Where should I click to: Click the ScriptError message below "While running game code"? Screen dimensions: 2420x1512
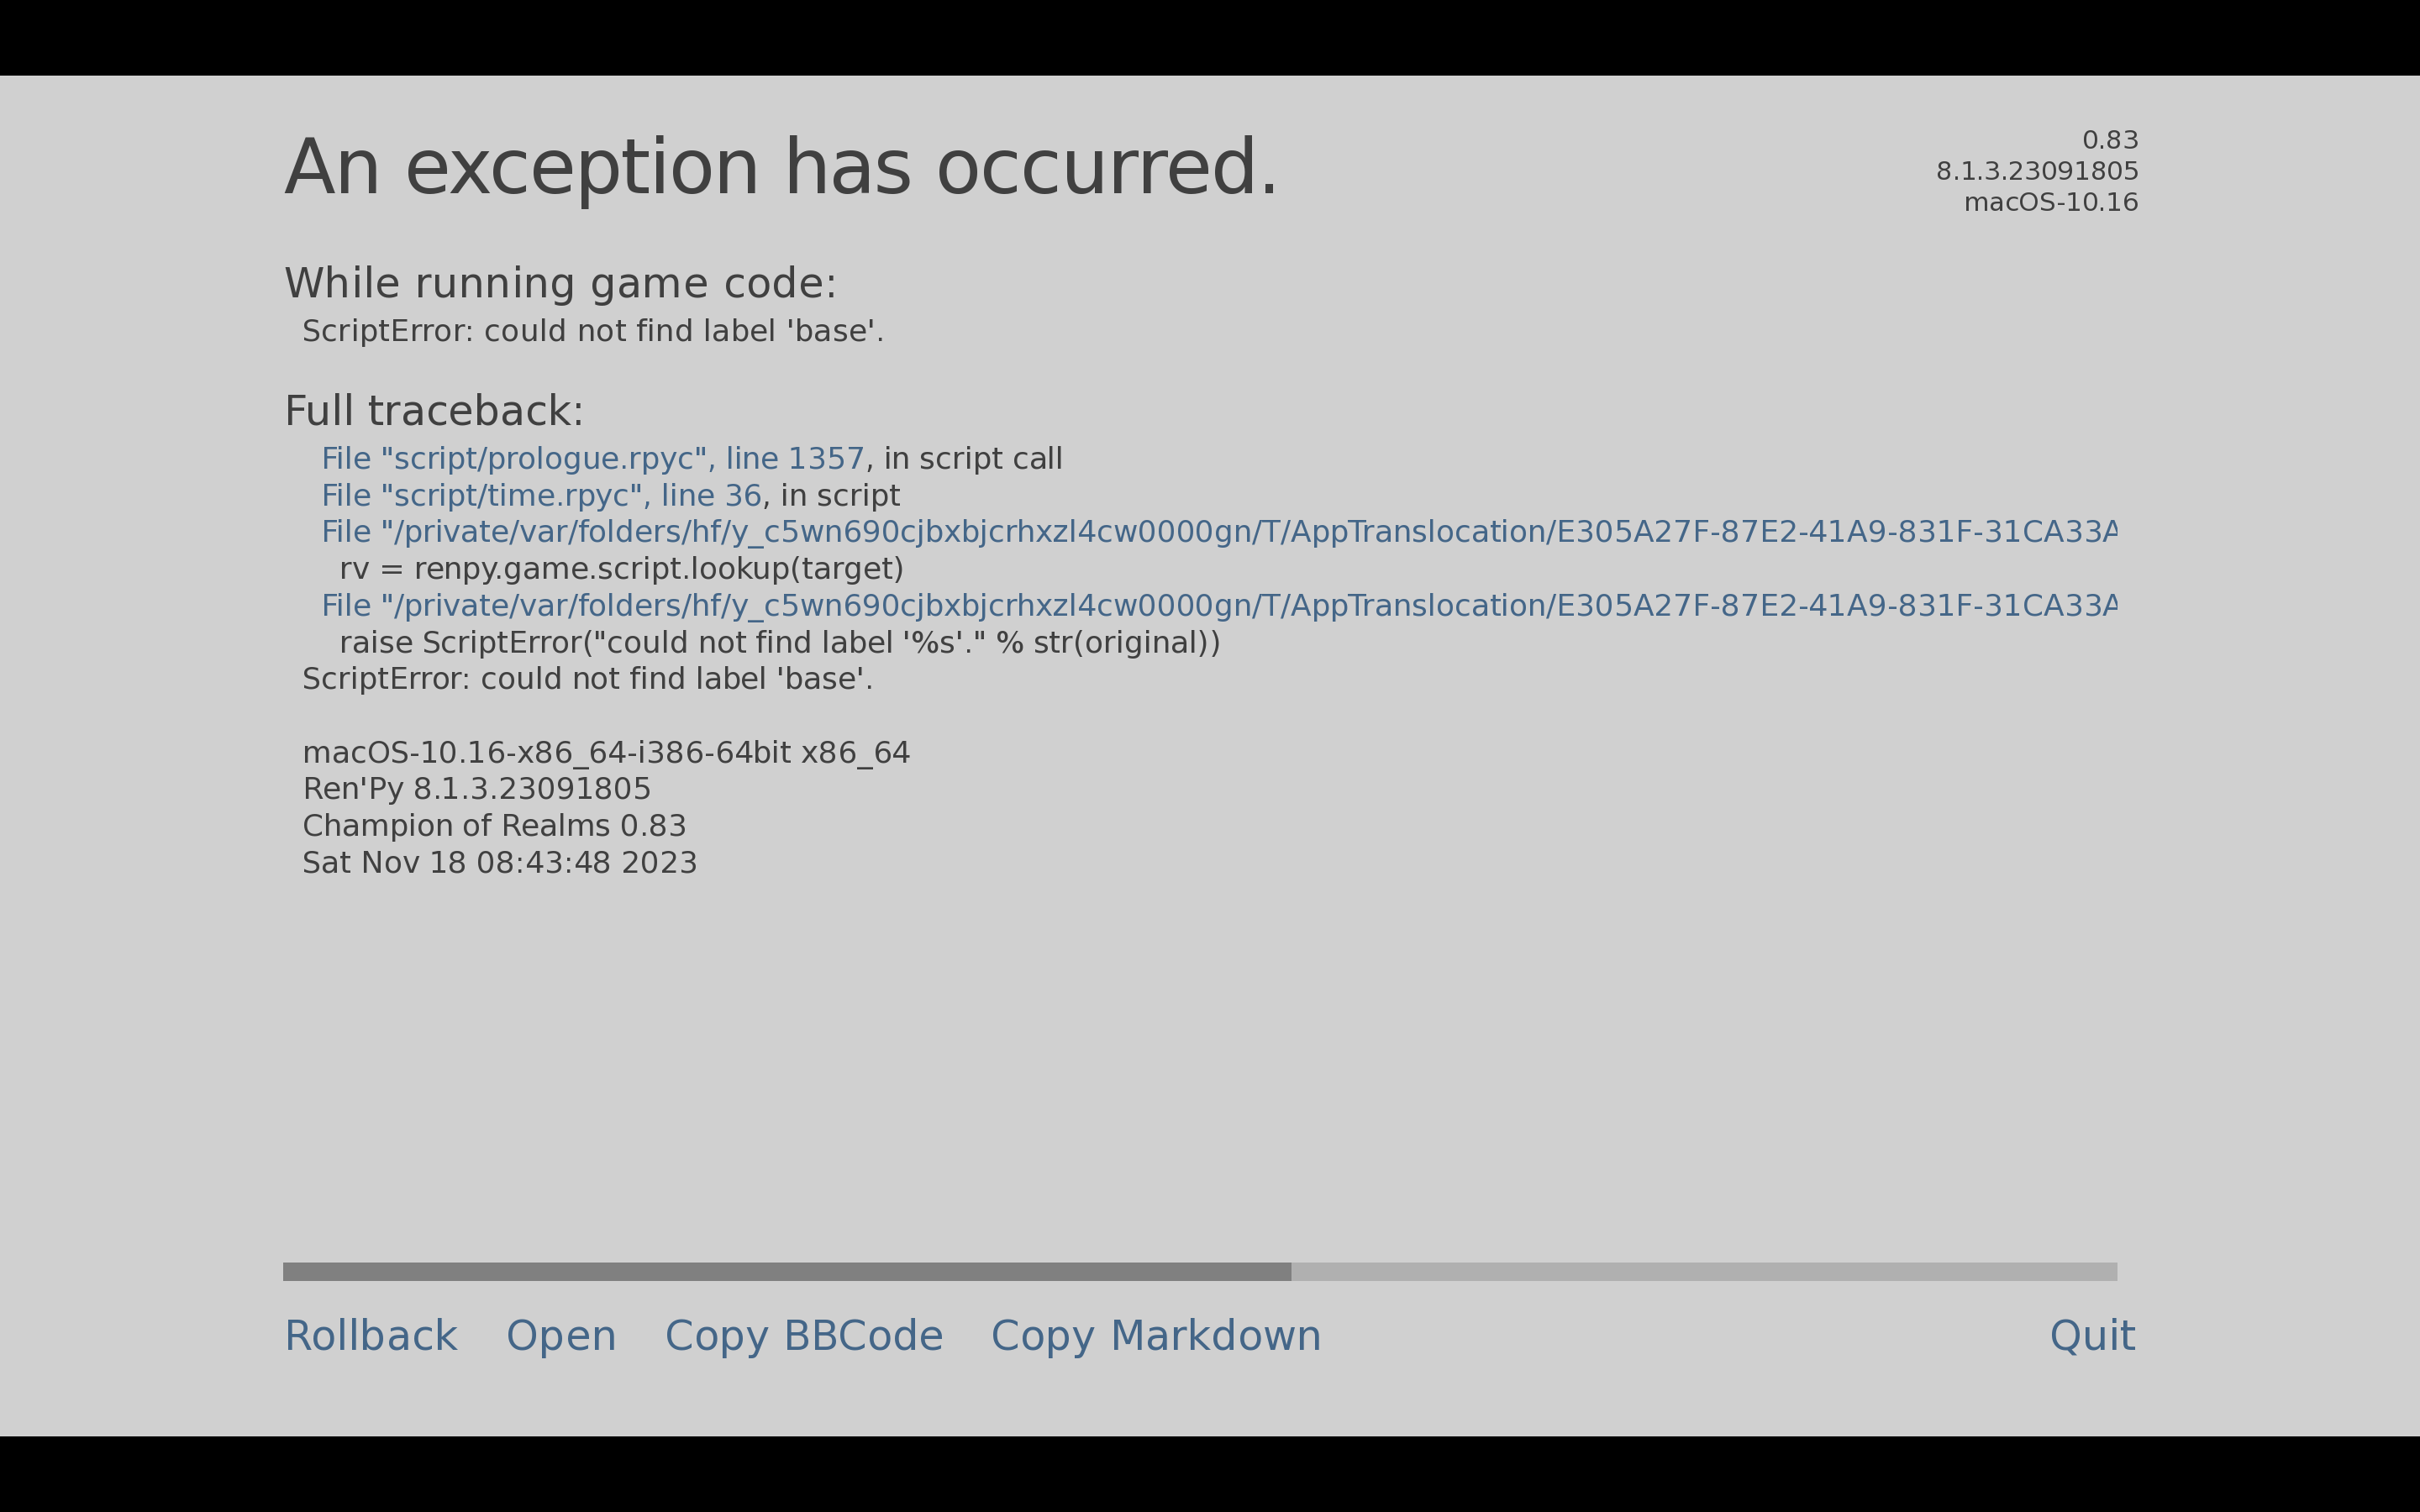point(593,331)
